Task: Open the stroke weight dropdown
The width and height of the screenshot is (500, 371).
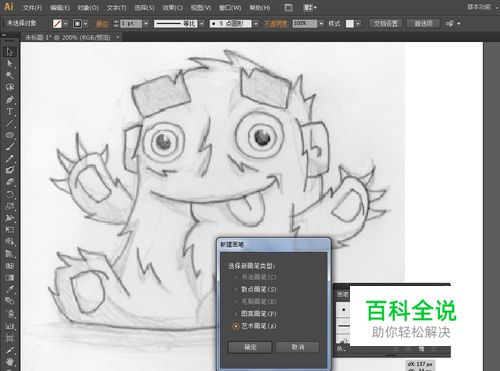Action: click(146, 24)
